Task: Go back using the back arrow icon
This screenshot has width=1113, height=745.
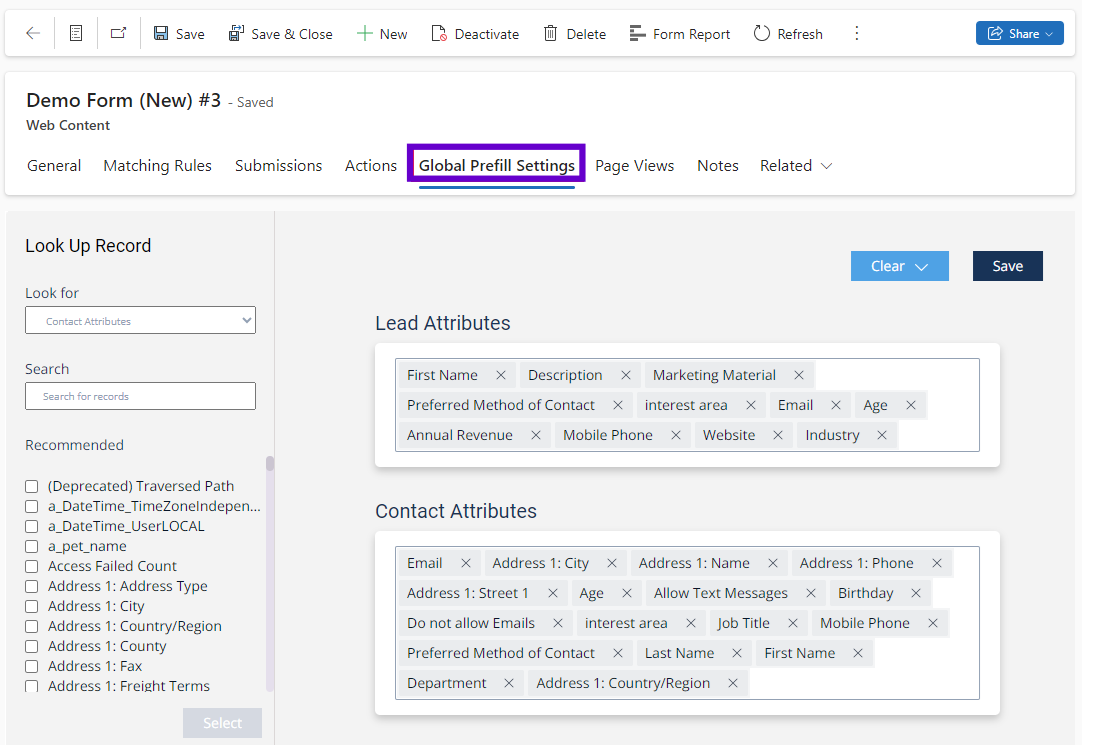Action: (x=33, y=33)
